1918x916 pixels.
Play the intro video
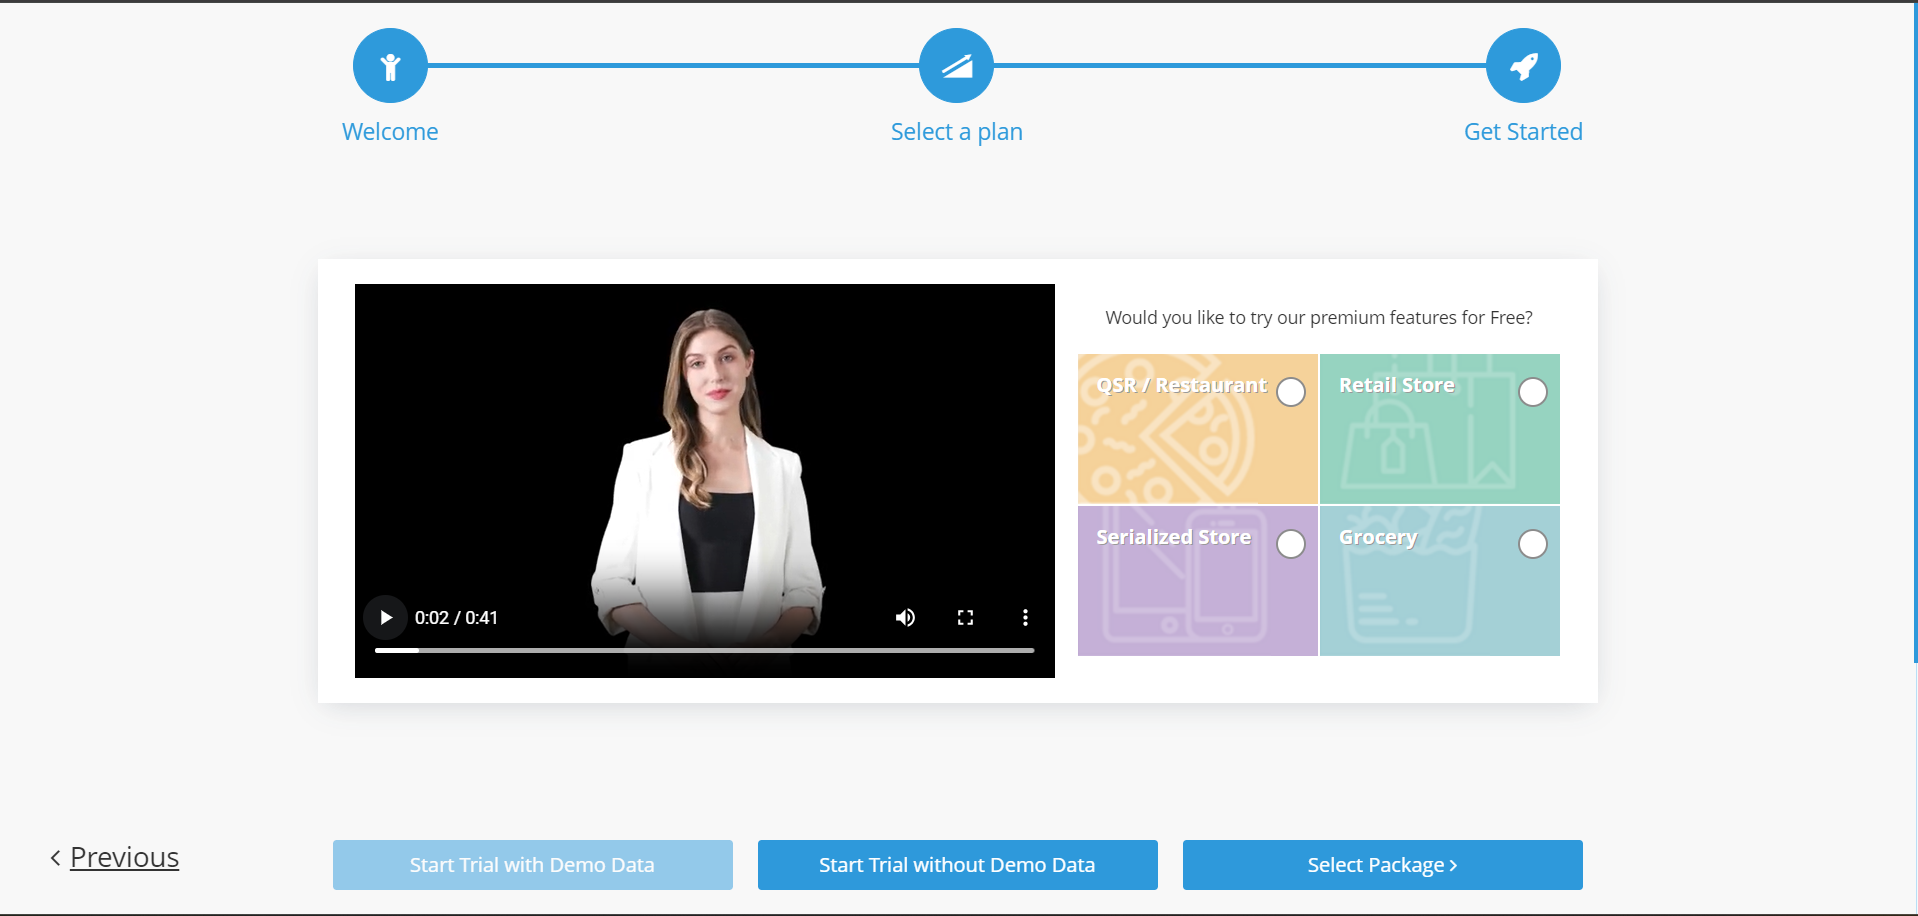(x=386, y=617)
